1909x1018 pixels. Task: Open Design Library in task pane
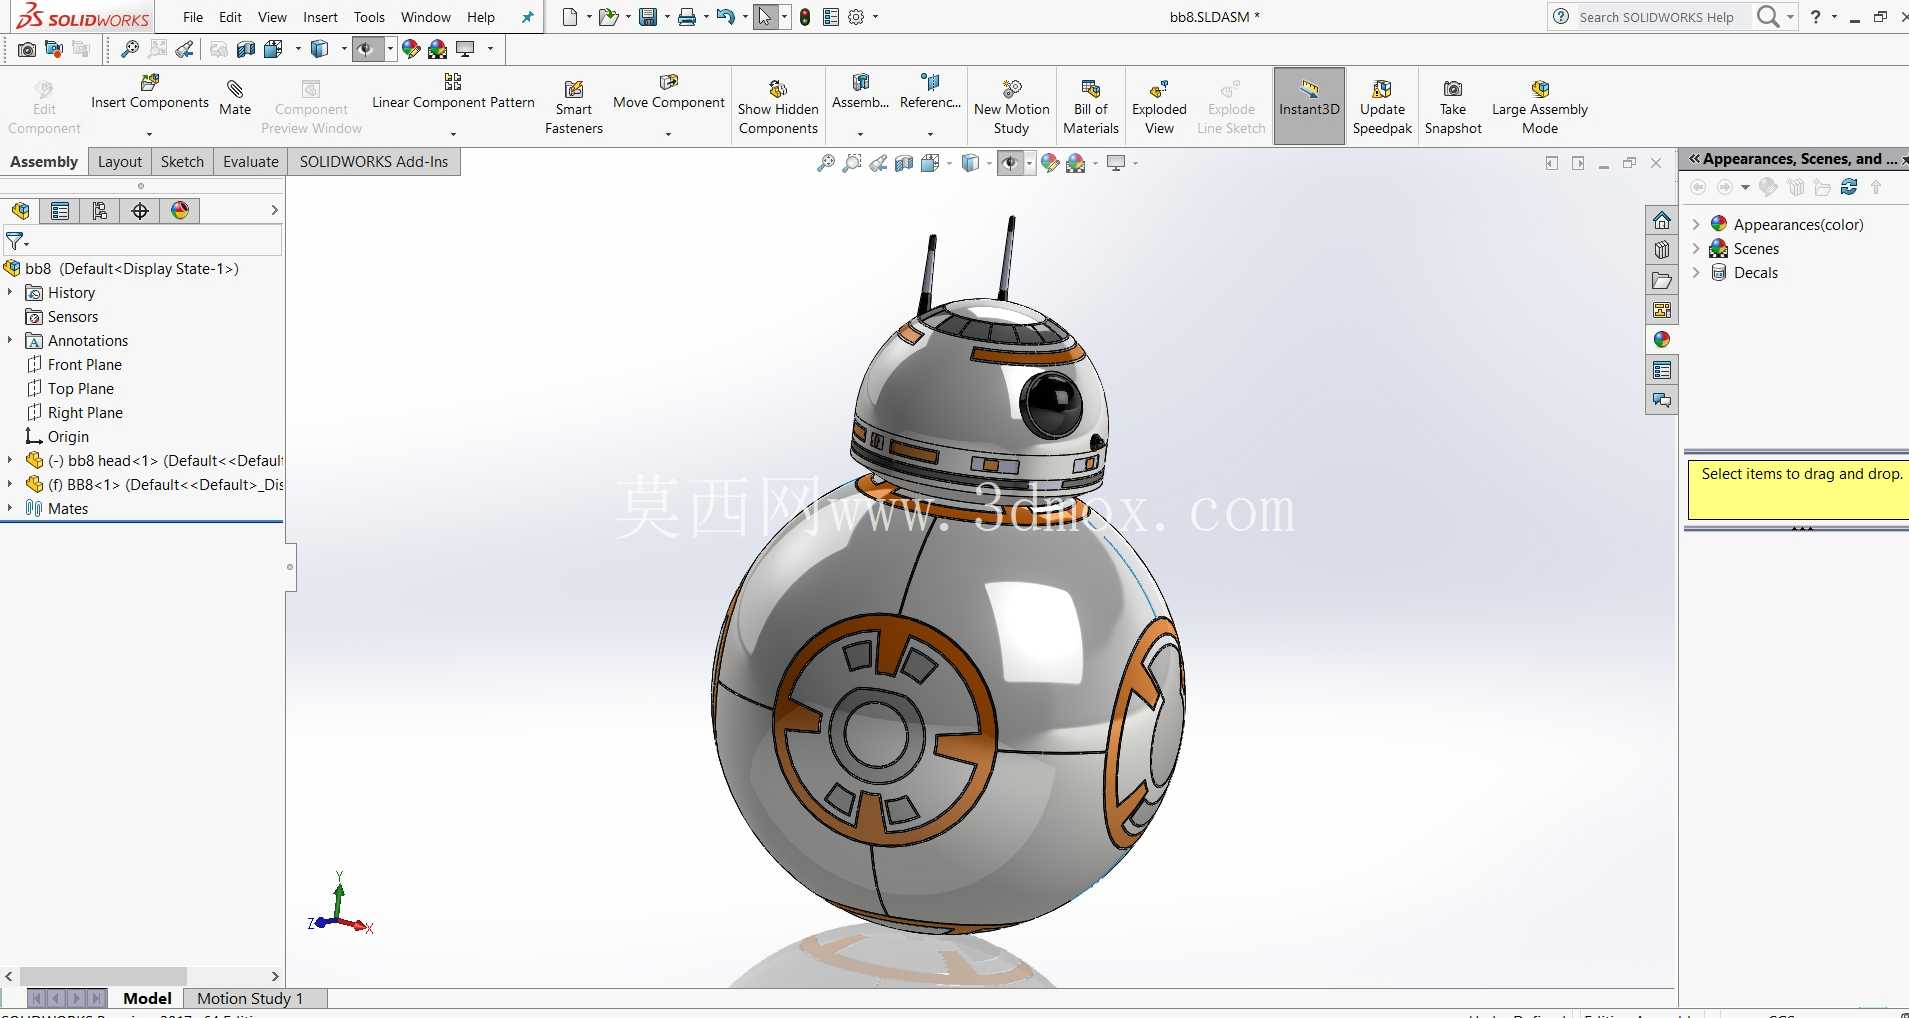pyautogui.click(x=1662, y=250)
